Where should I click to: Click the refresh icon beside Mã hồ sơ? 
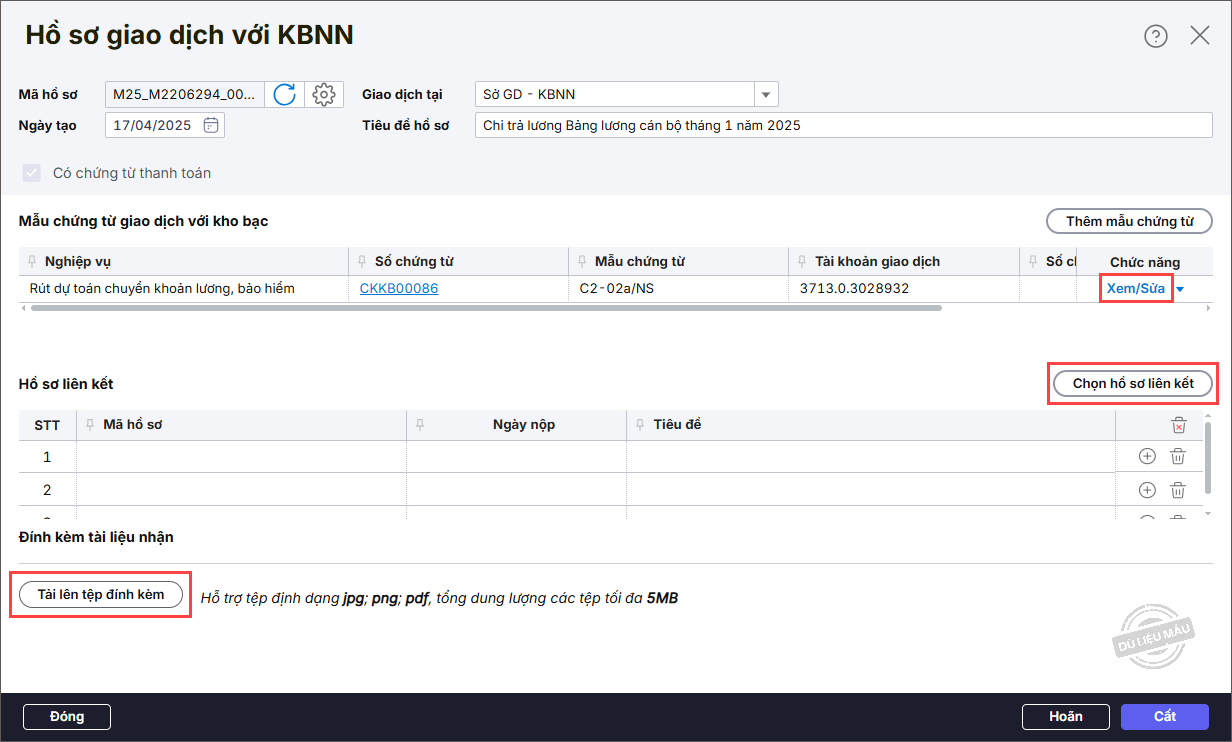tap(285, 95)
